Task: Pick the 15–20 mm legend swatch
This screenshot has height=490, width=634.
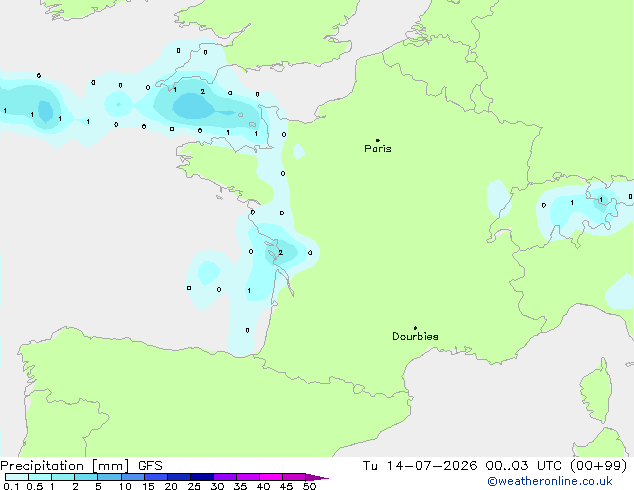Action: pos(156,477)
